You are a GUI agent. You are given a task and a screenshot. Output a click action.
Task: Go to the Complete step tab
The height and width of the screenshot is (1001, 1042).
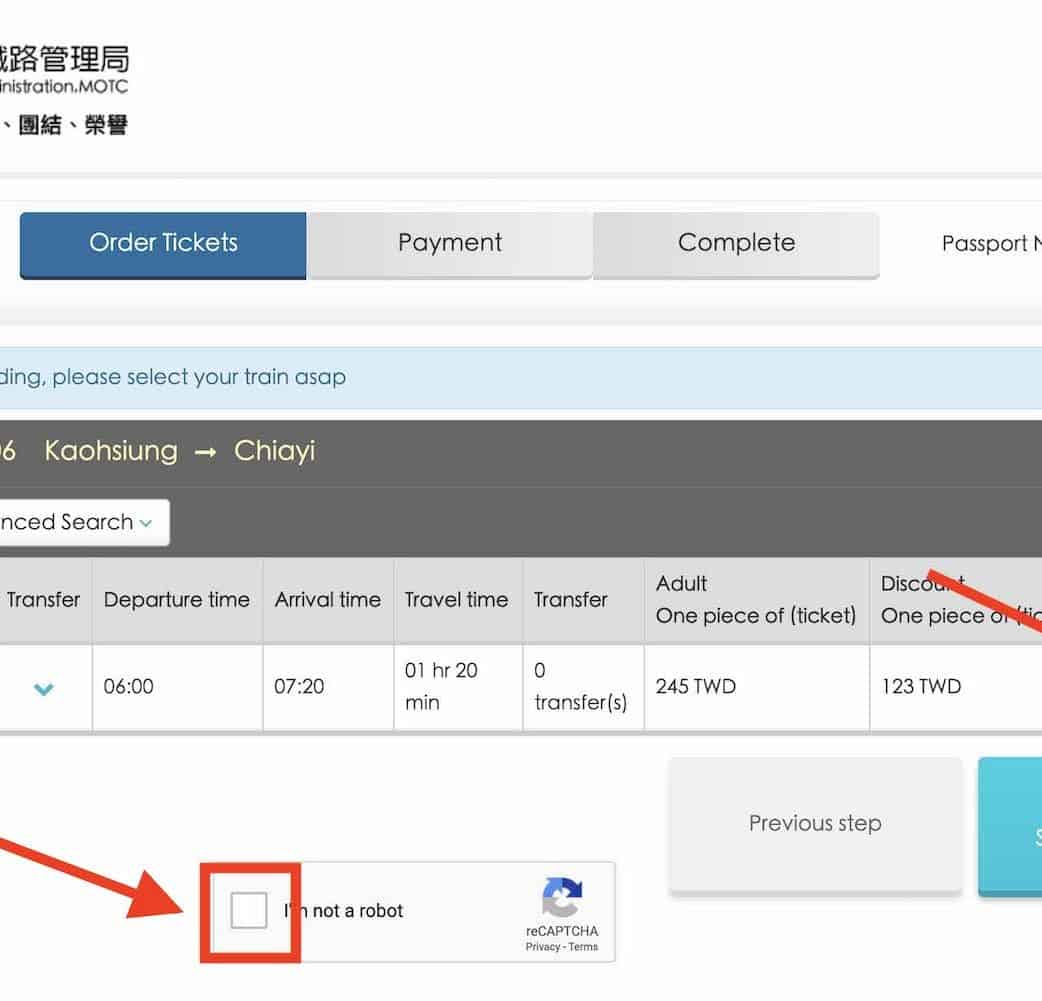point(736,243)
